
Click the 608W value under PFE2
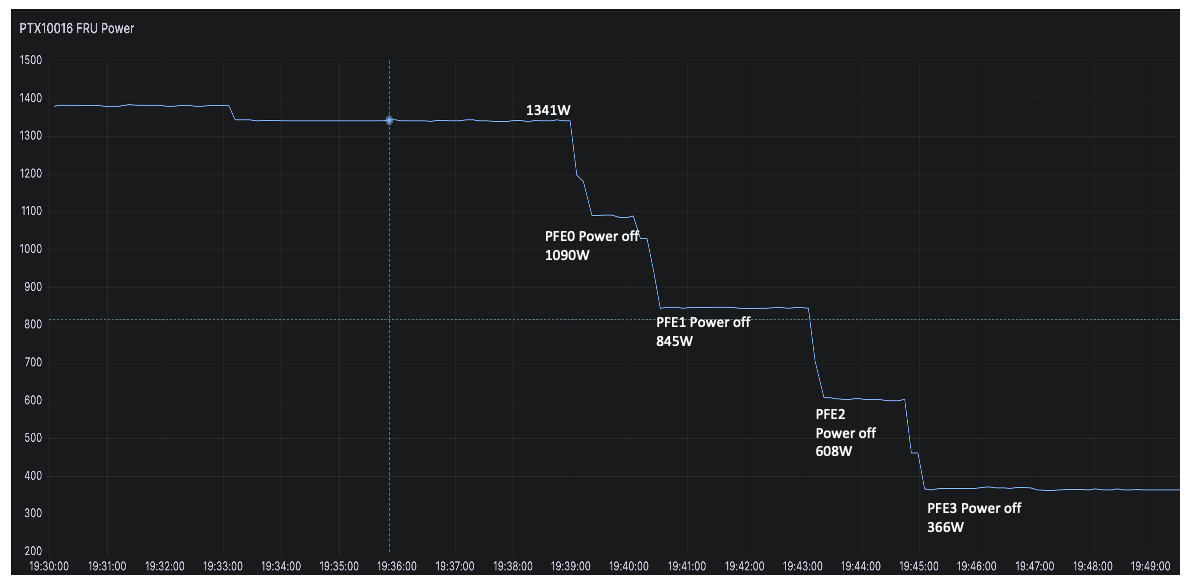833,451
